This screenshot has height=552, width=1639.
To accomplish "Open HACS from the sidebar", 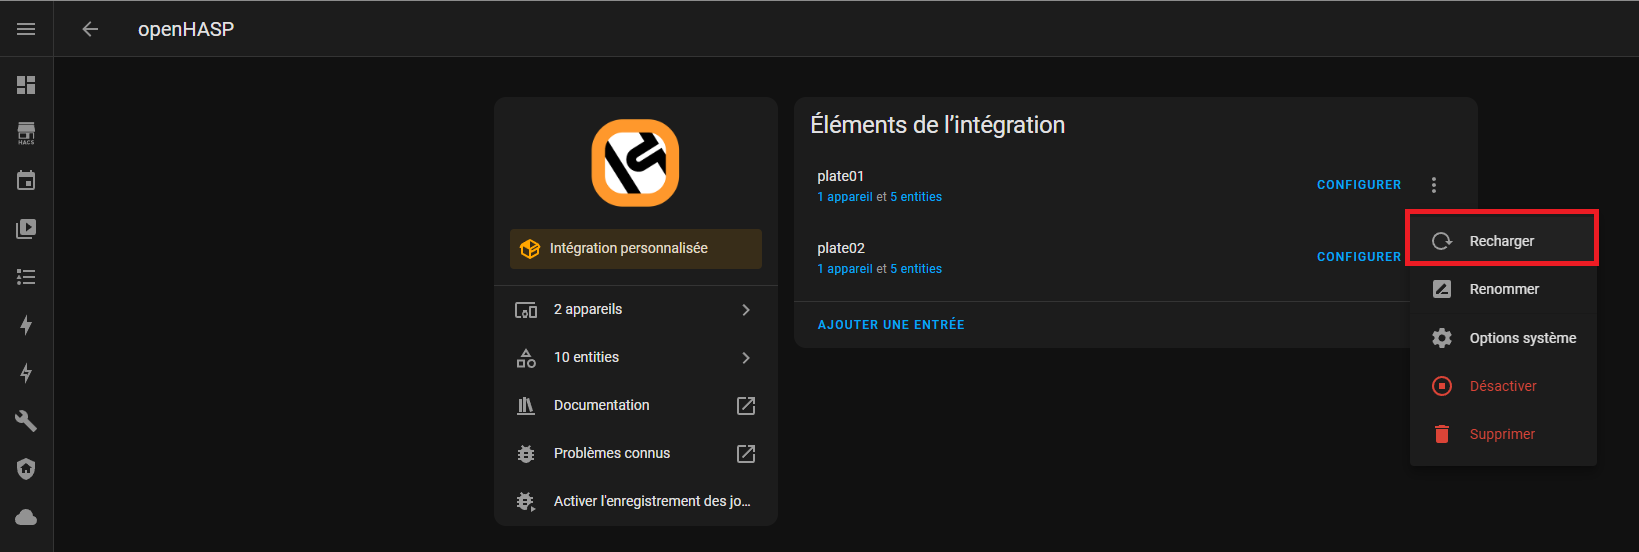I will coord(26,133).
